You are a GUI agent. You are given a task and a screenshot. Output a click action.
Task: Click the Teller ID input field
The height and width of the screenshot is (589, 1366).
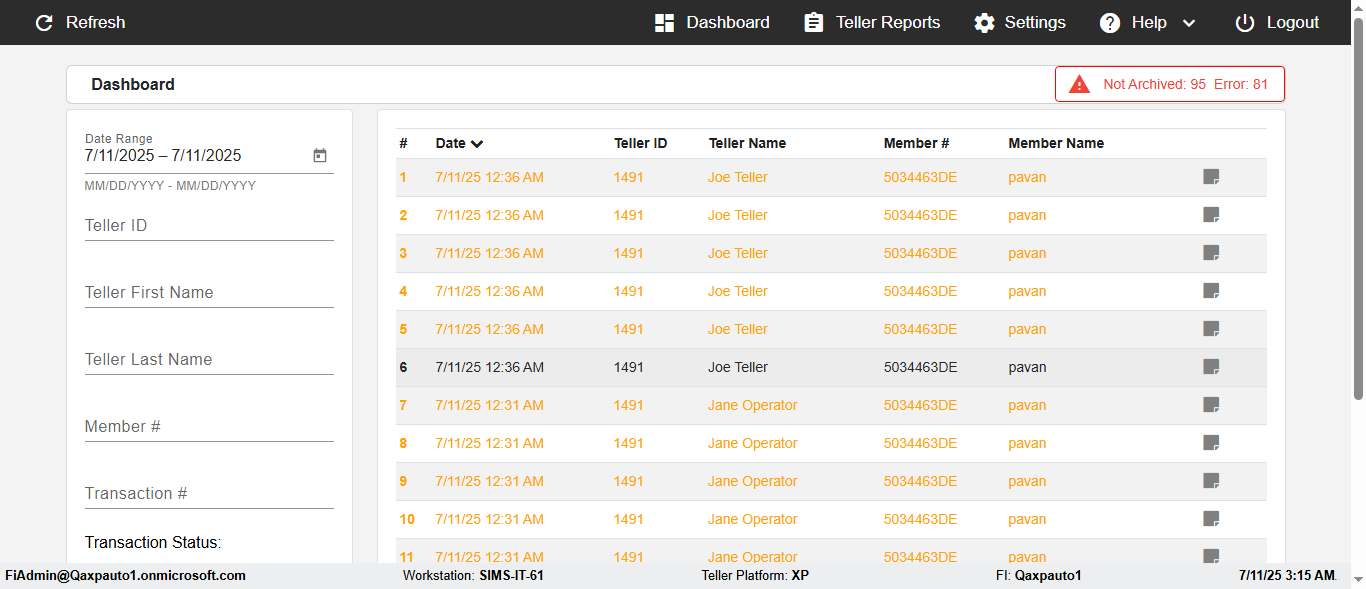(x=209, y=226)
